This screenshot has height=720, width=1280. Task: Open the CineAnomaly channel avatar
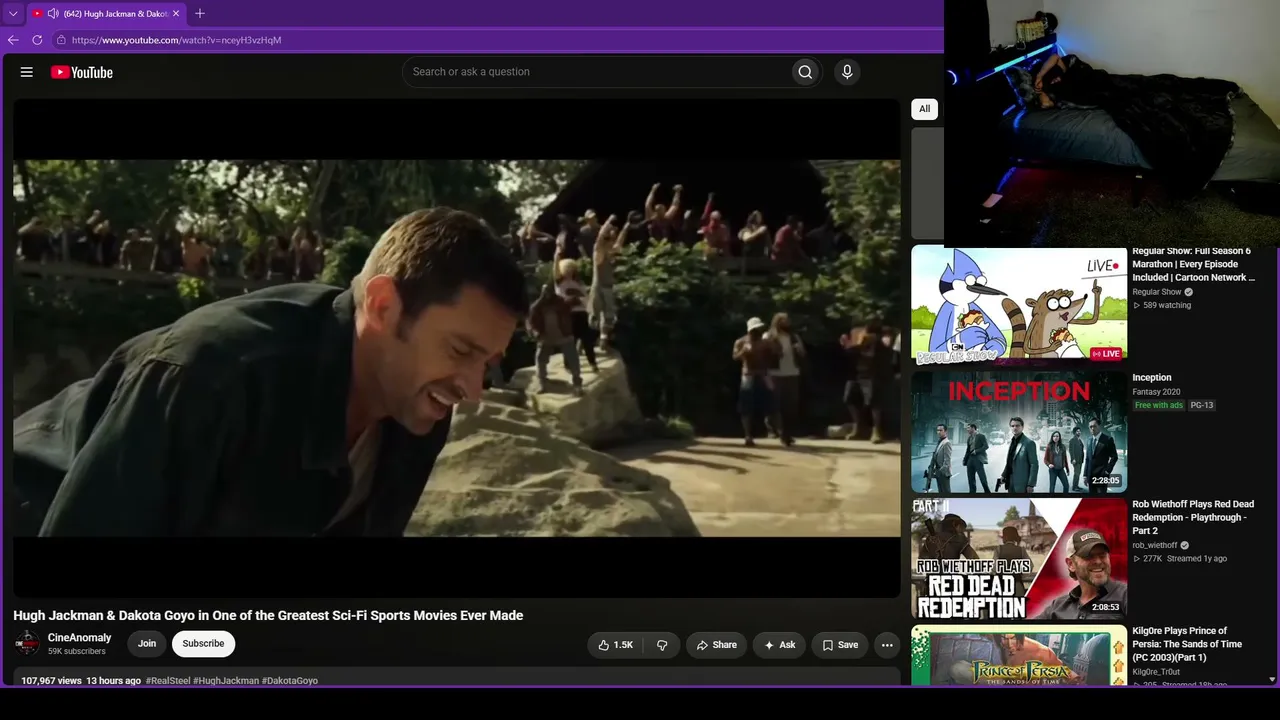pyautogui.click(x=27, y=644)
